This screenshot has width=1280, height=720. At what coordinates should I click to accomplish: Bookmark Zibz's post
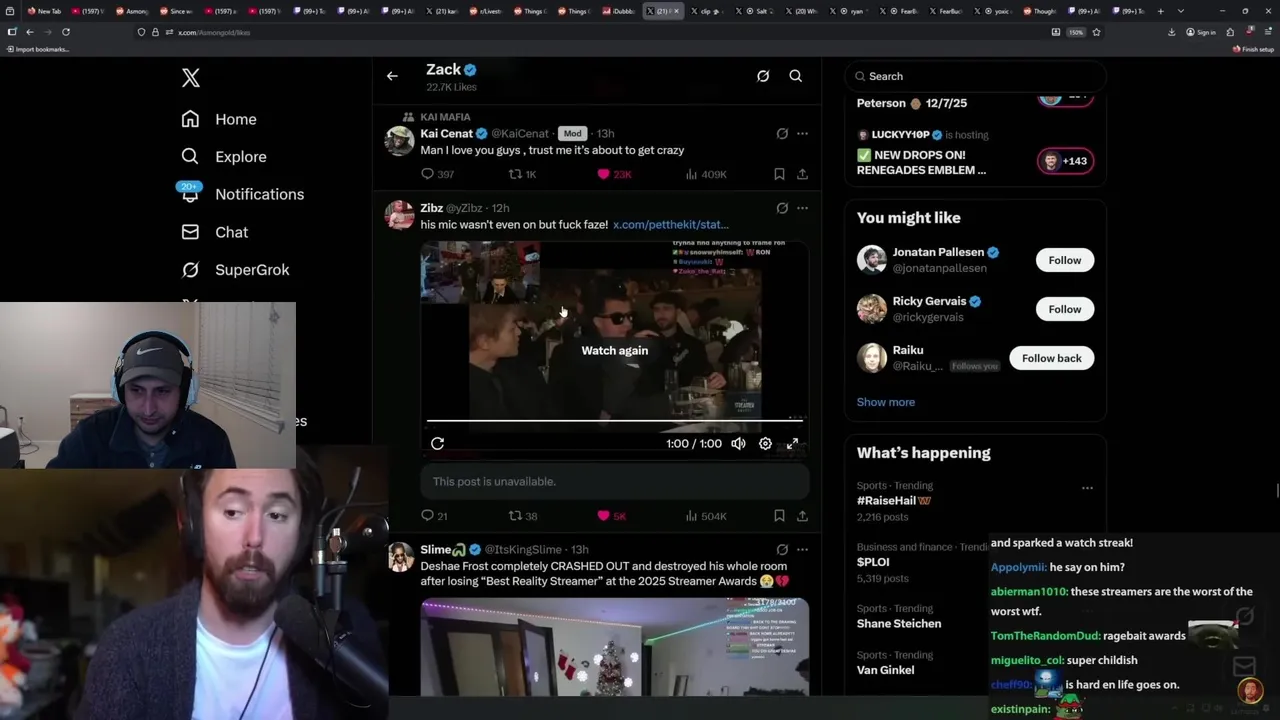779,516
